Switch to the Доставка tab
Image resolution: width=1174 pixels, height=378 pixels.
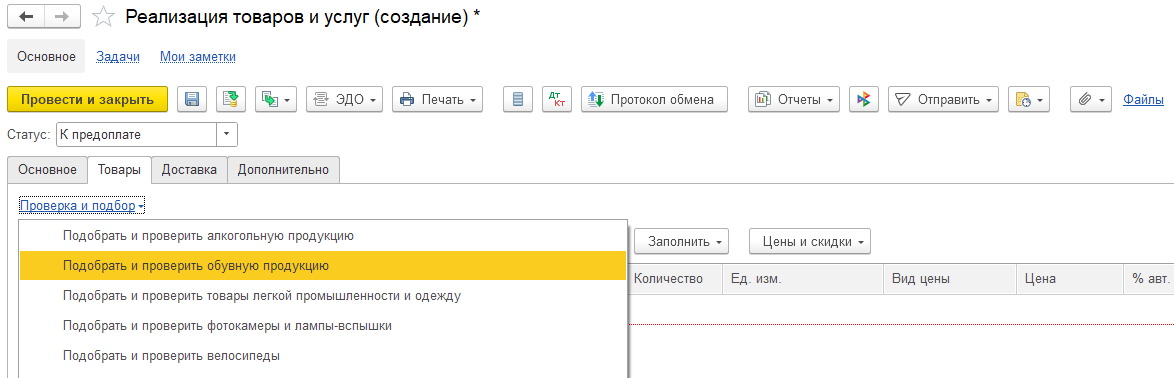click(x=189, y=169)
